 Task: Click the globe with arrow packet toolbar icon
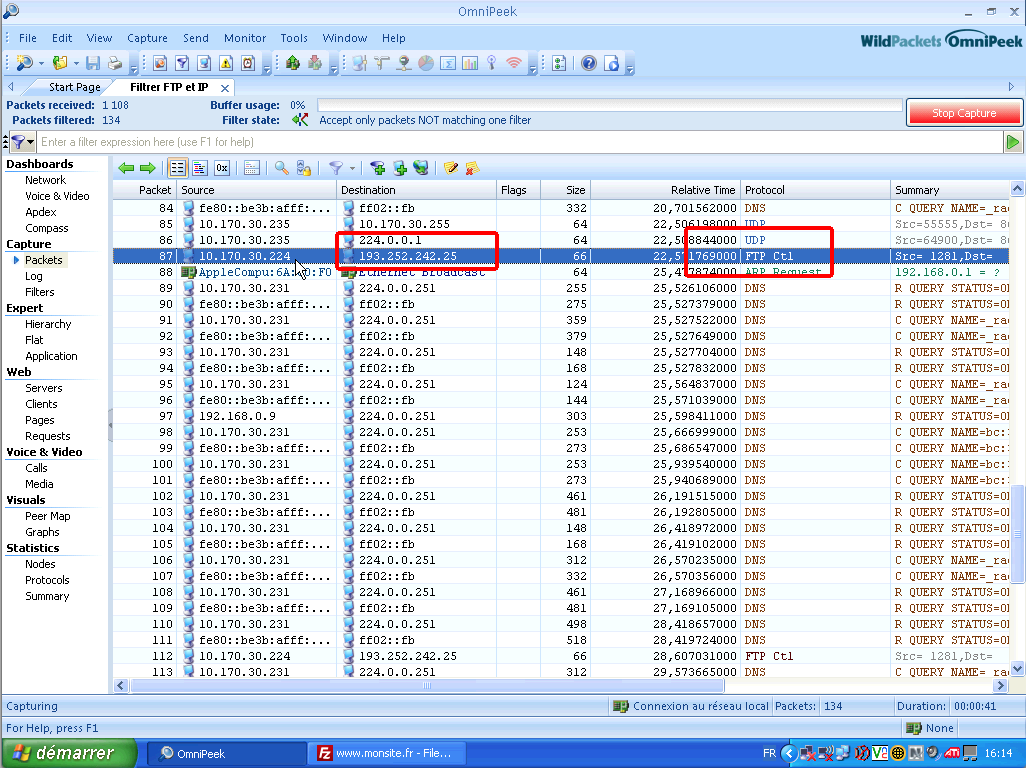click(x=421, y=168)
